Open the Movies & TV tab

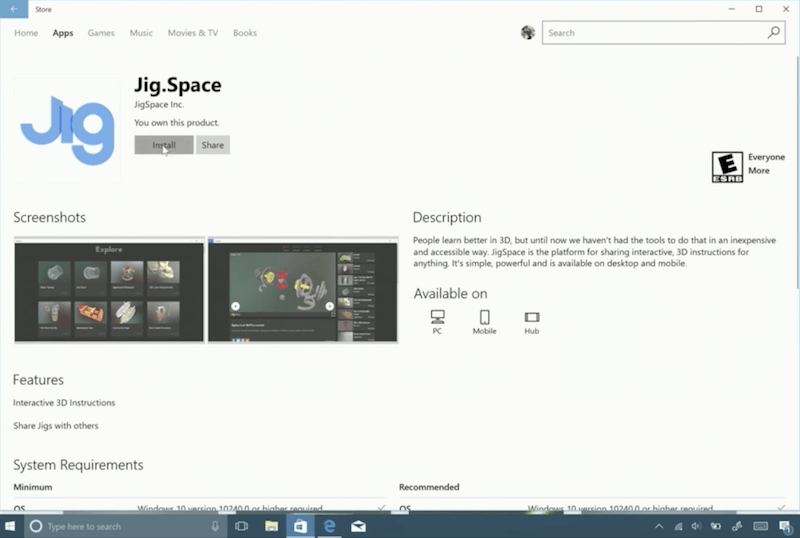tap(193, 33)
